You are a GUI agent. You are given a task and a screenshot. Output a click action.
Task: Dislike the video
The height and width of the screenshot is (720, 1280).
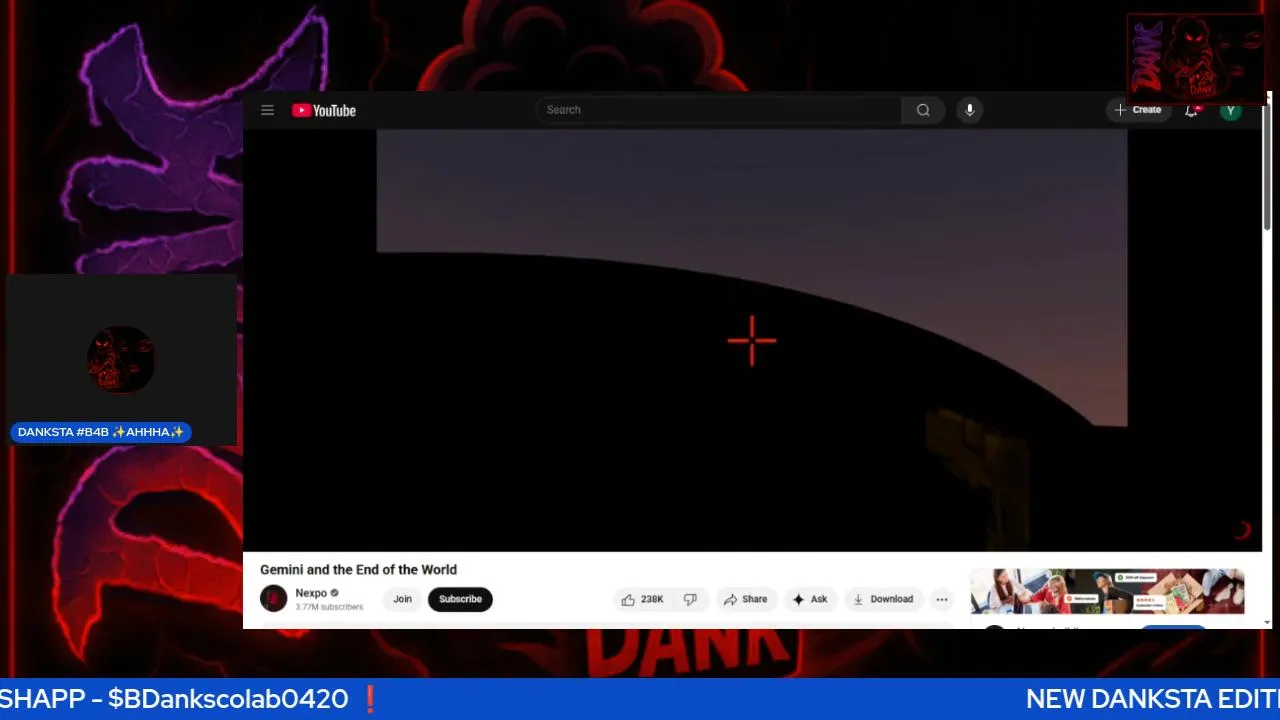tap(690, 599)
